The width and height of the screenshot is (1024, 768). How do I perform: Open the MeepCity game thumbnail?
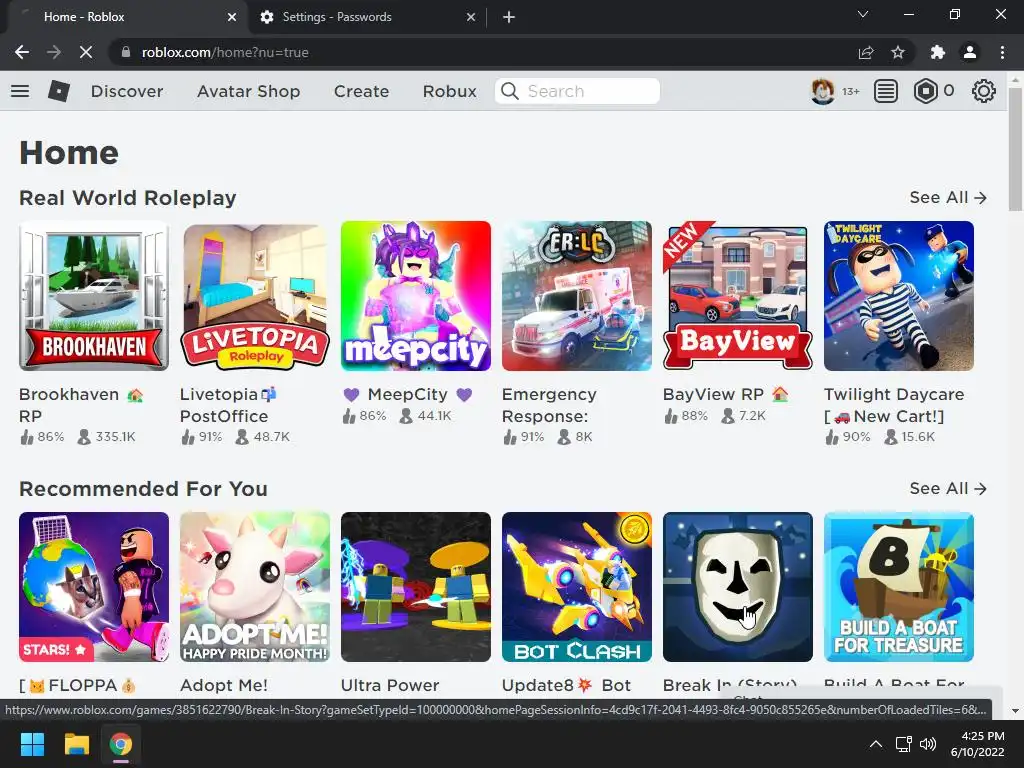416,296
